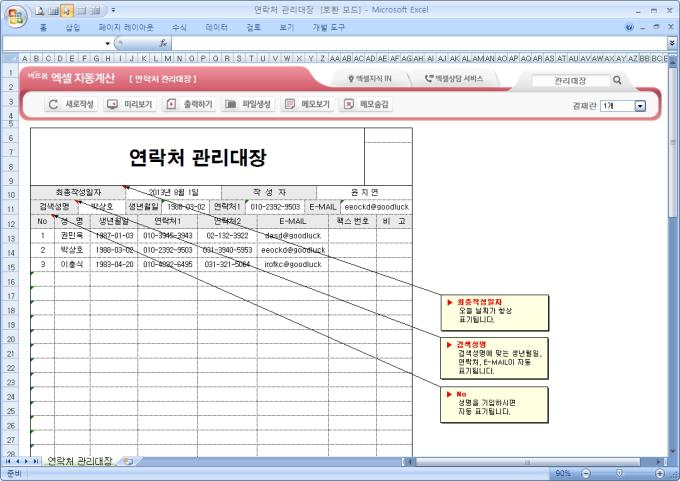This screenshot has height=481, width=680.
Task: Open the 결재란 dropdown arrow
Action: click(640, 105)
